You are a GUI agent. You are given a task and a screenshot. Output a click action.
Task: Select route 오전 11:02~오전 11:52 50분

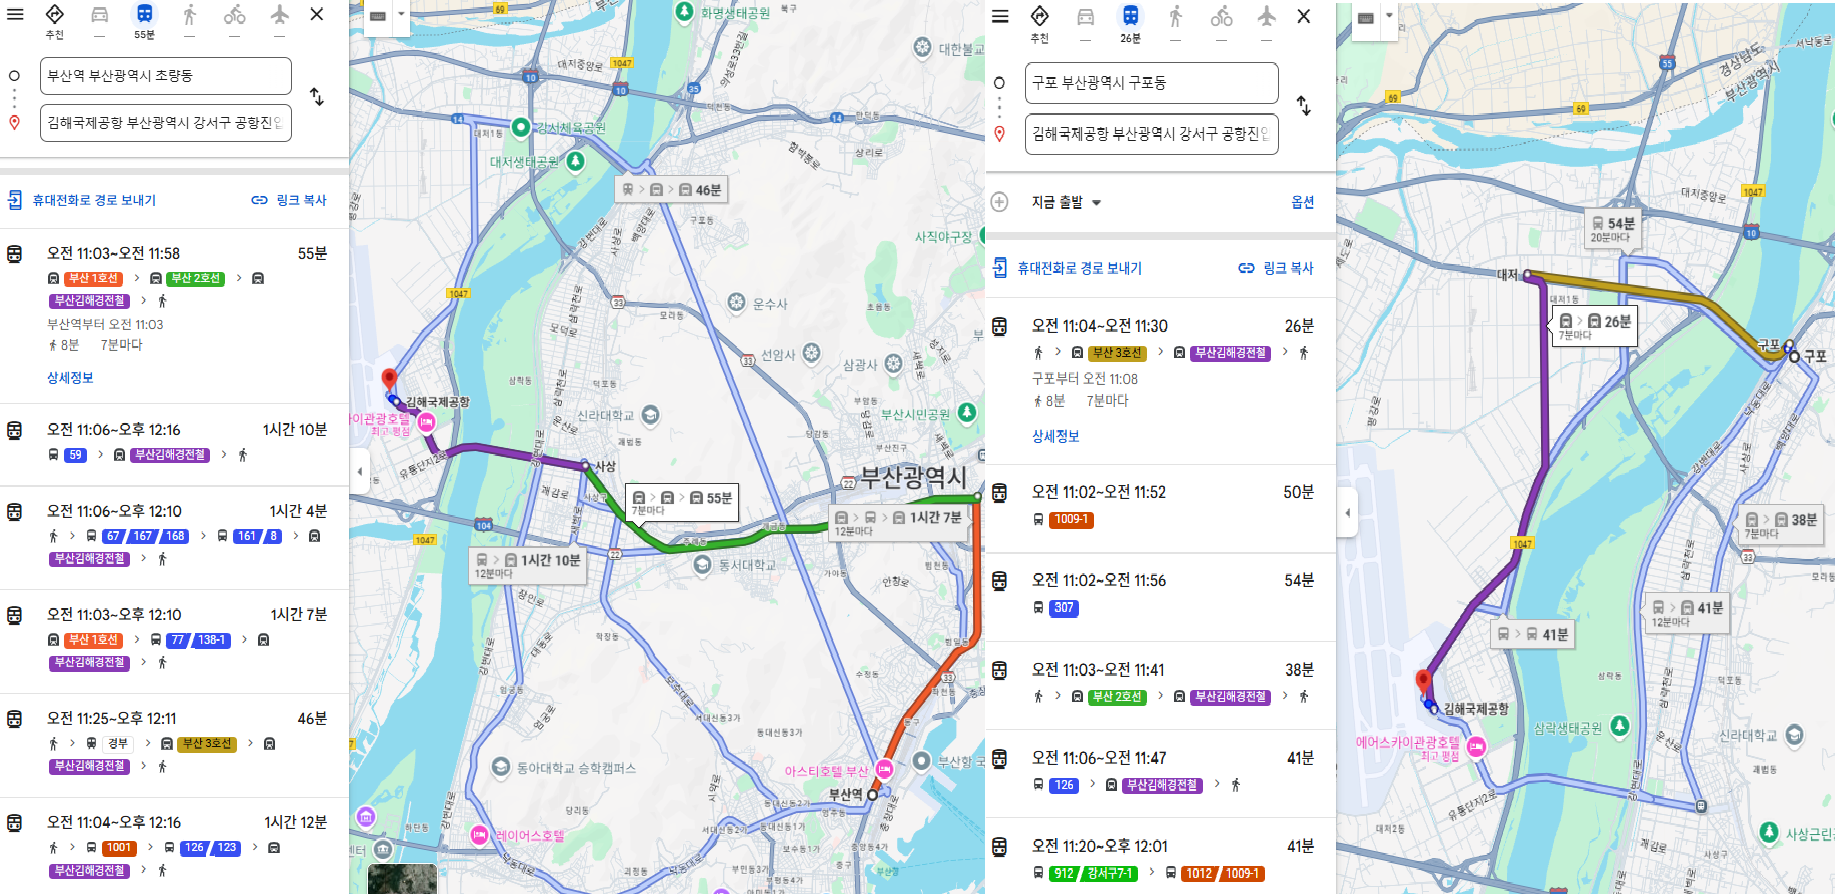pyautogui.click(x=1160, y=508)
